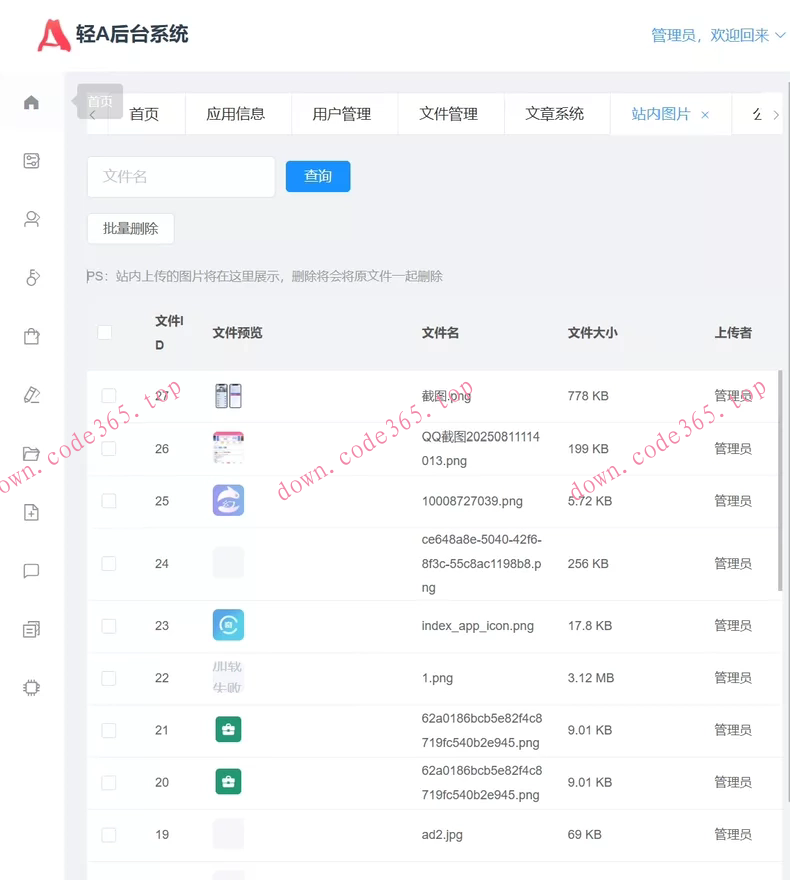
Task: Switch to the 首页 tab
Action: click(144, 114)
